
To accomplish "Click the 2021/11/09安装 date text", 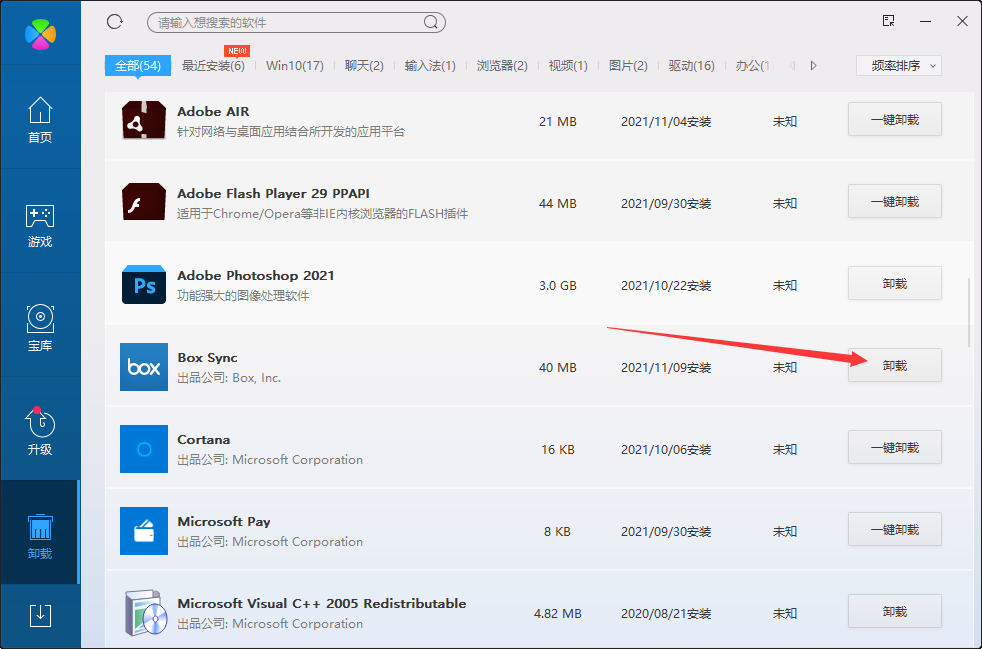I will click(666, 368).
